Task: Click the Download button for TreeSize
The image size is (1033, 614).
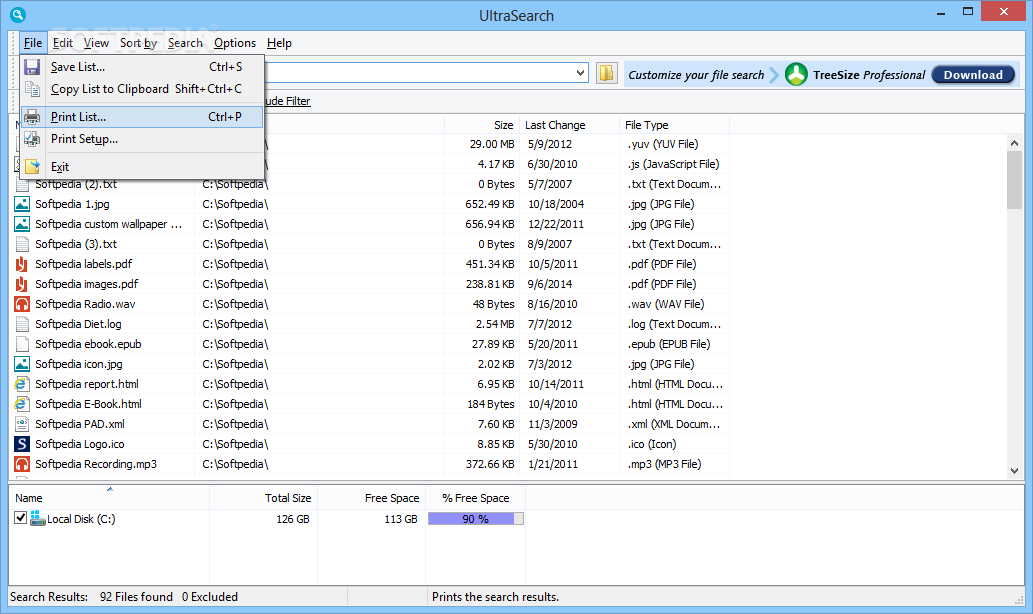Action: click(973, 74)
